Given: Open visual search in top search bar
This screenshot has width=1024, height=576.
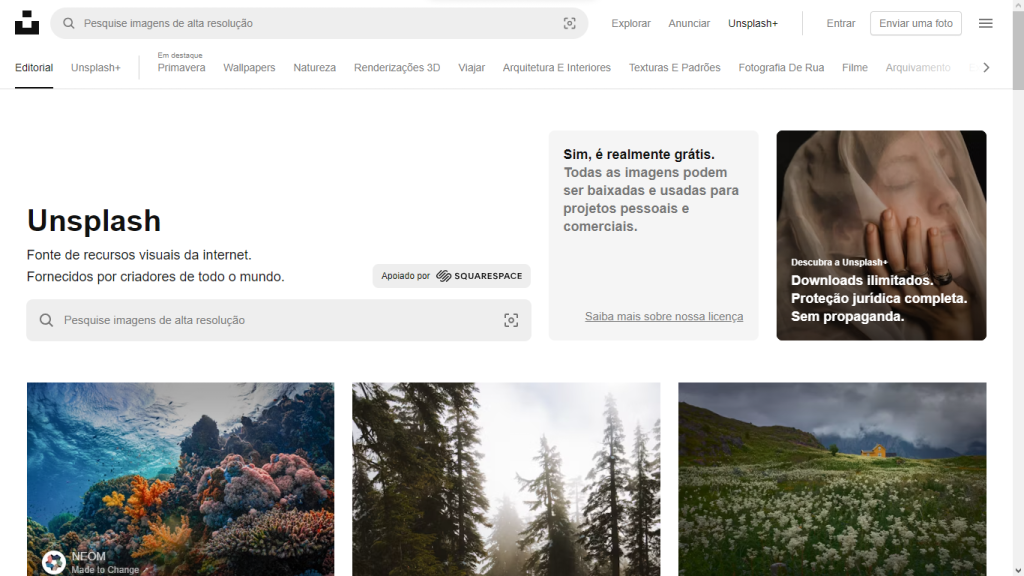Looking at the screenshot, I should coord(569,23).
